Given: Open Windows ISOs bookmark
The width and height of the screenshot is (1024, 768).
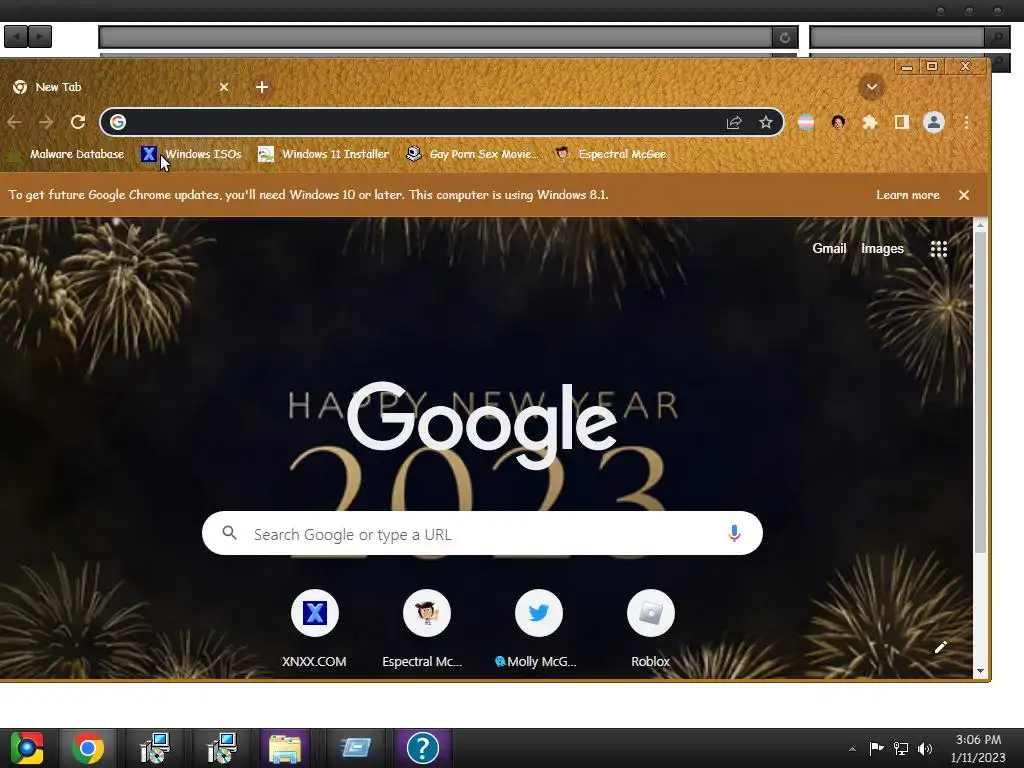Looking at the screenshot, I should pos(191,154).
